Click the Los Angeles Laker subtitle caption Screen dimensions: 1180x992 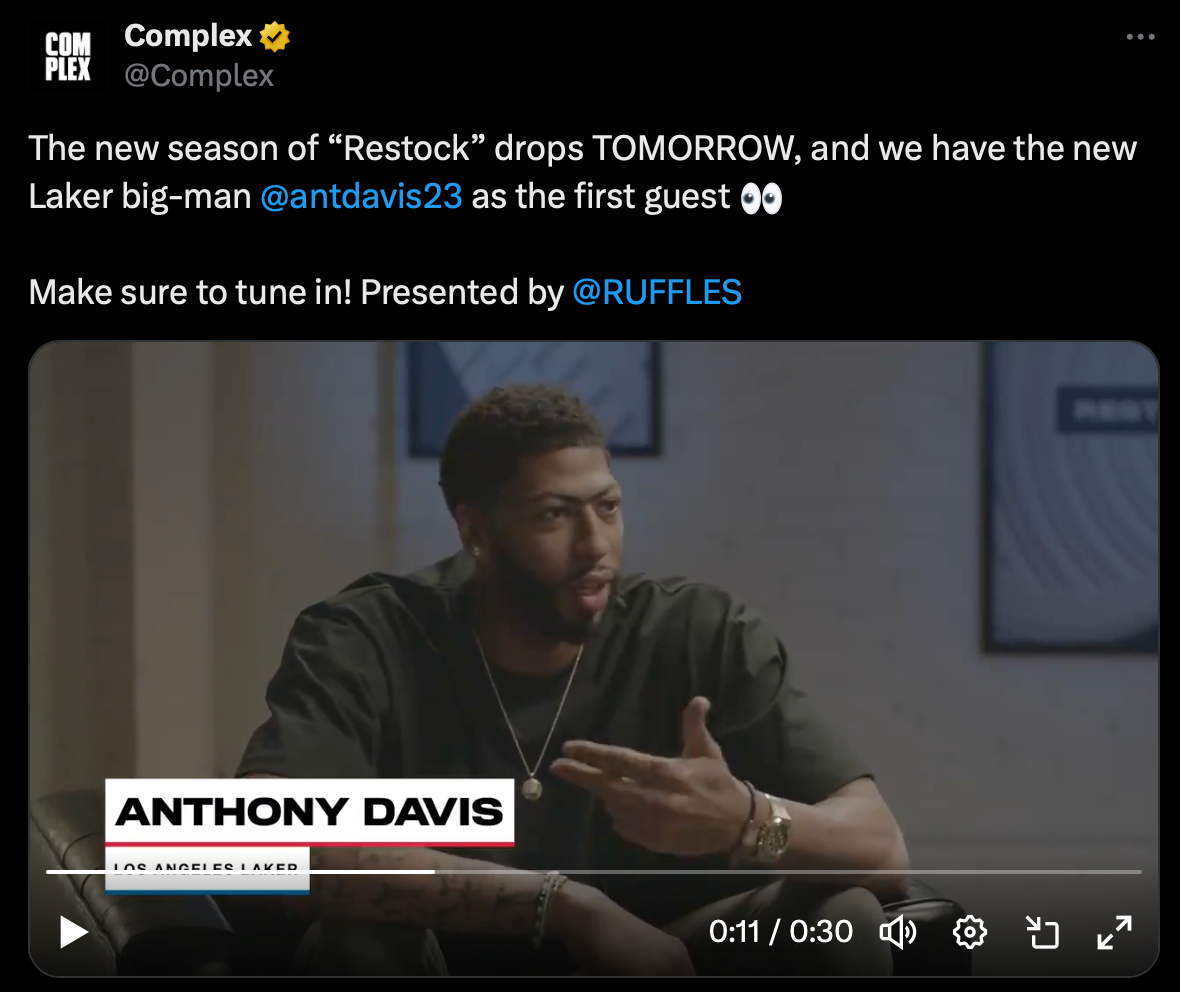coord(207,869)
